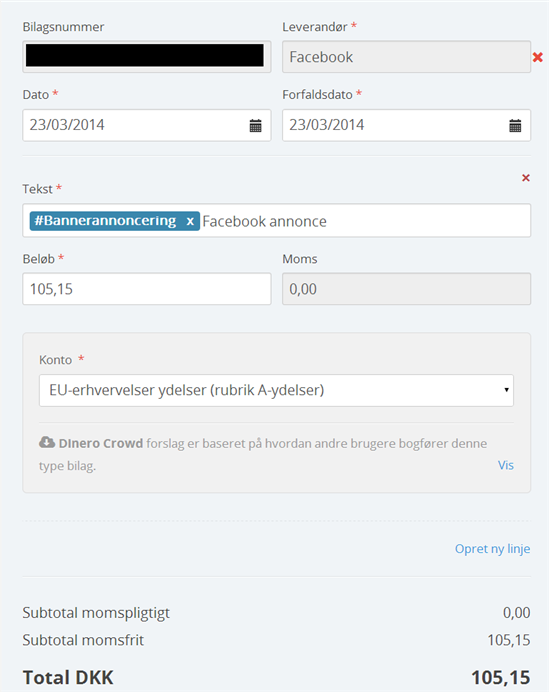
Task: Focus the Beløb amount field with 105,15
Action: click(x=147, y=289)
